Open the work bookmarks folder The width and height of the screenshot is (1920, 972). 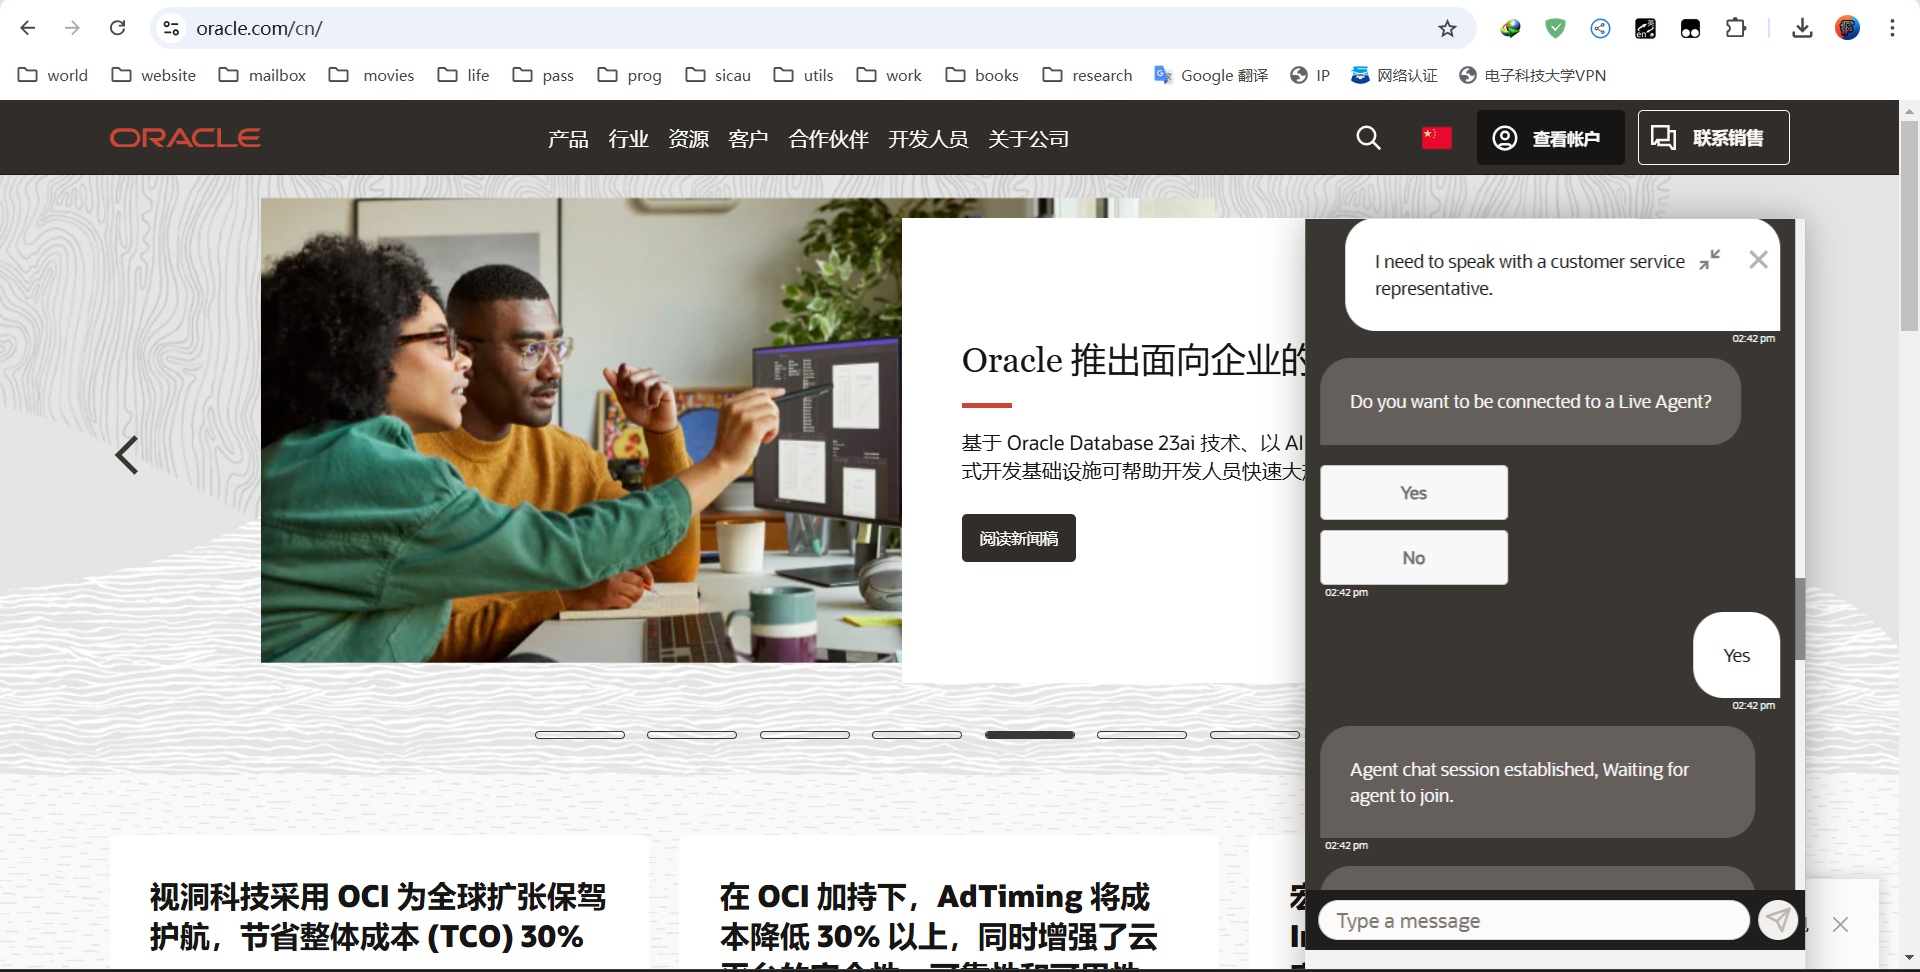coord(889,75)
